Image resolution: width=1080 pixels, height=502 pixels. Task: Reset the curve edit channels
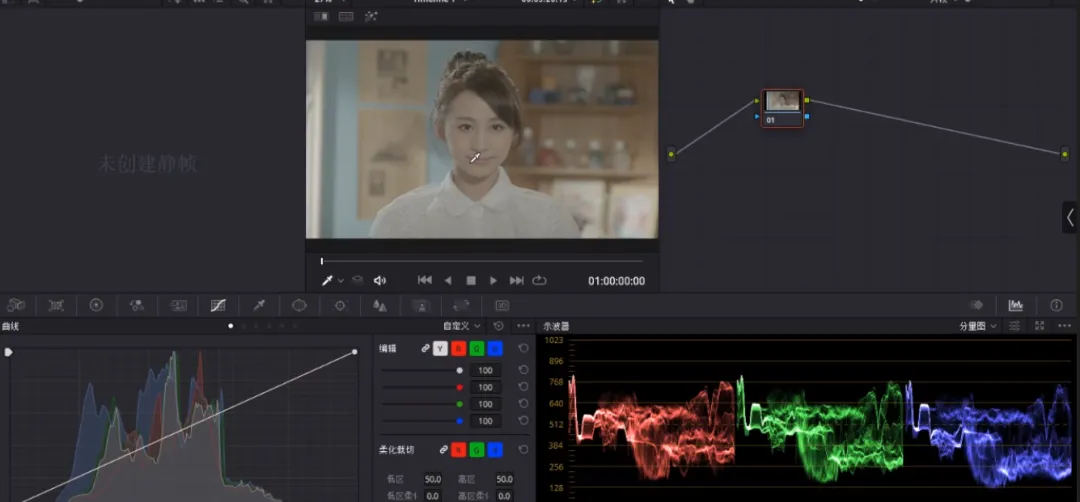(523, 348)
